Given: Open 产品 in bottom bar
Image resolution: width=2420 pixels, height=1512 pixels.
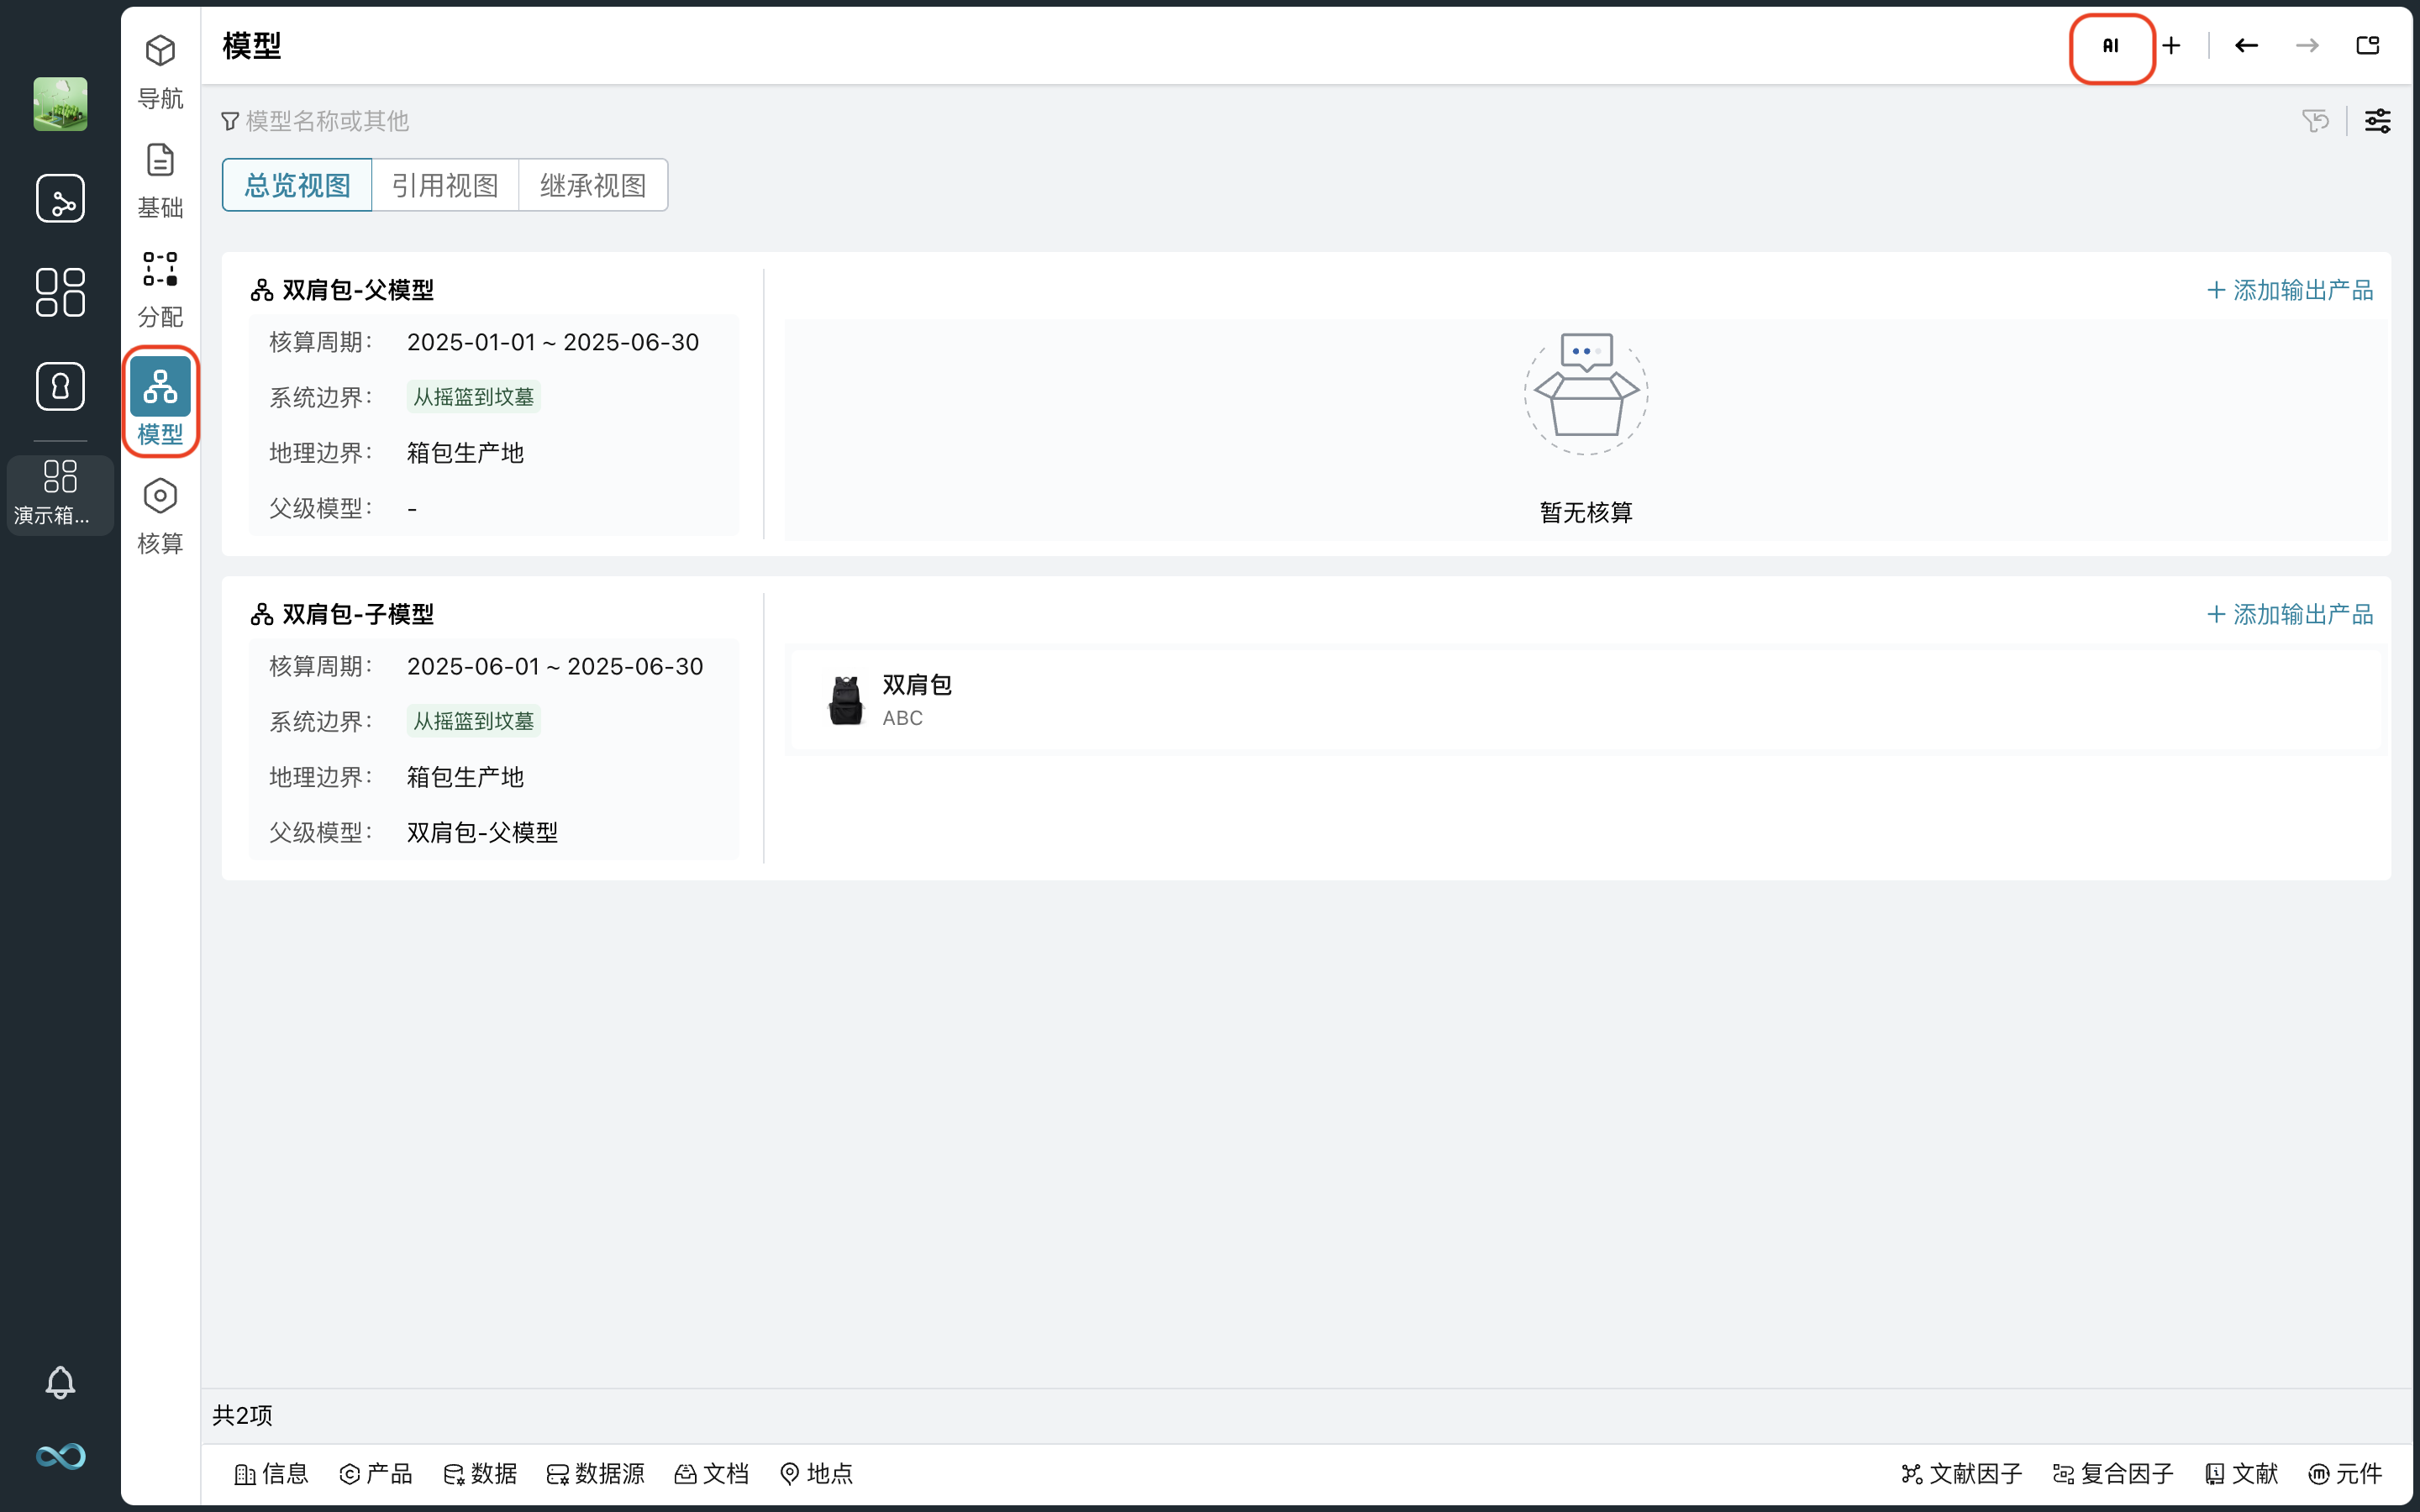Looking at the screenshot, I should click(376, 1473).
